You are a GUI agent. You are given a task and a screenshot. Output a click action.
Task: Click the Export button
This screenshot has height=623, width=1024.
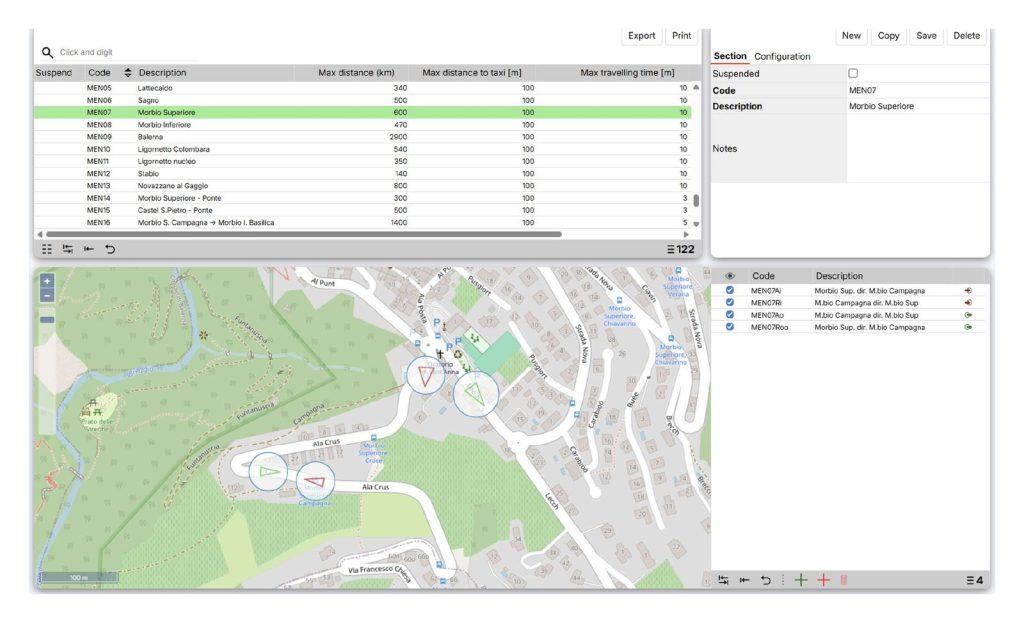[641, 36]
